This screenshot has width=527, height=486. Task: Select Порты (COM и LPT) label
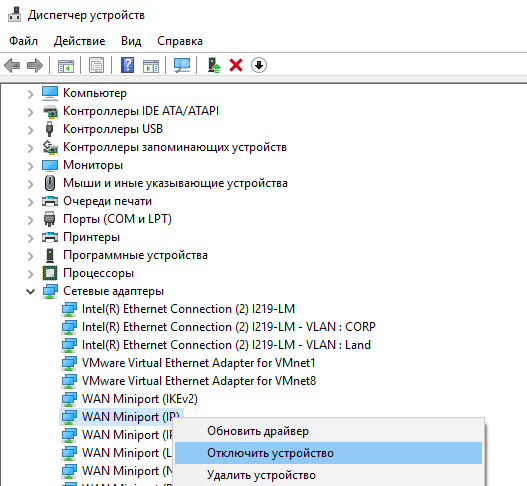(117, 219)
